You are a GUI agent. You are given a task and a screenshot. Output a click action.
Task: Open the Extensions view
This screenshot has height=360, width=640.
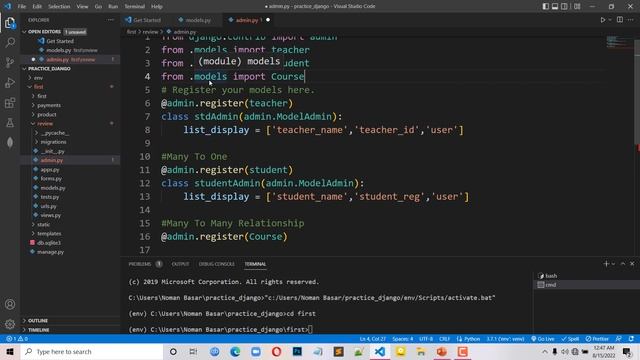pyautogui.click(x=10, y=102)
